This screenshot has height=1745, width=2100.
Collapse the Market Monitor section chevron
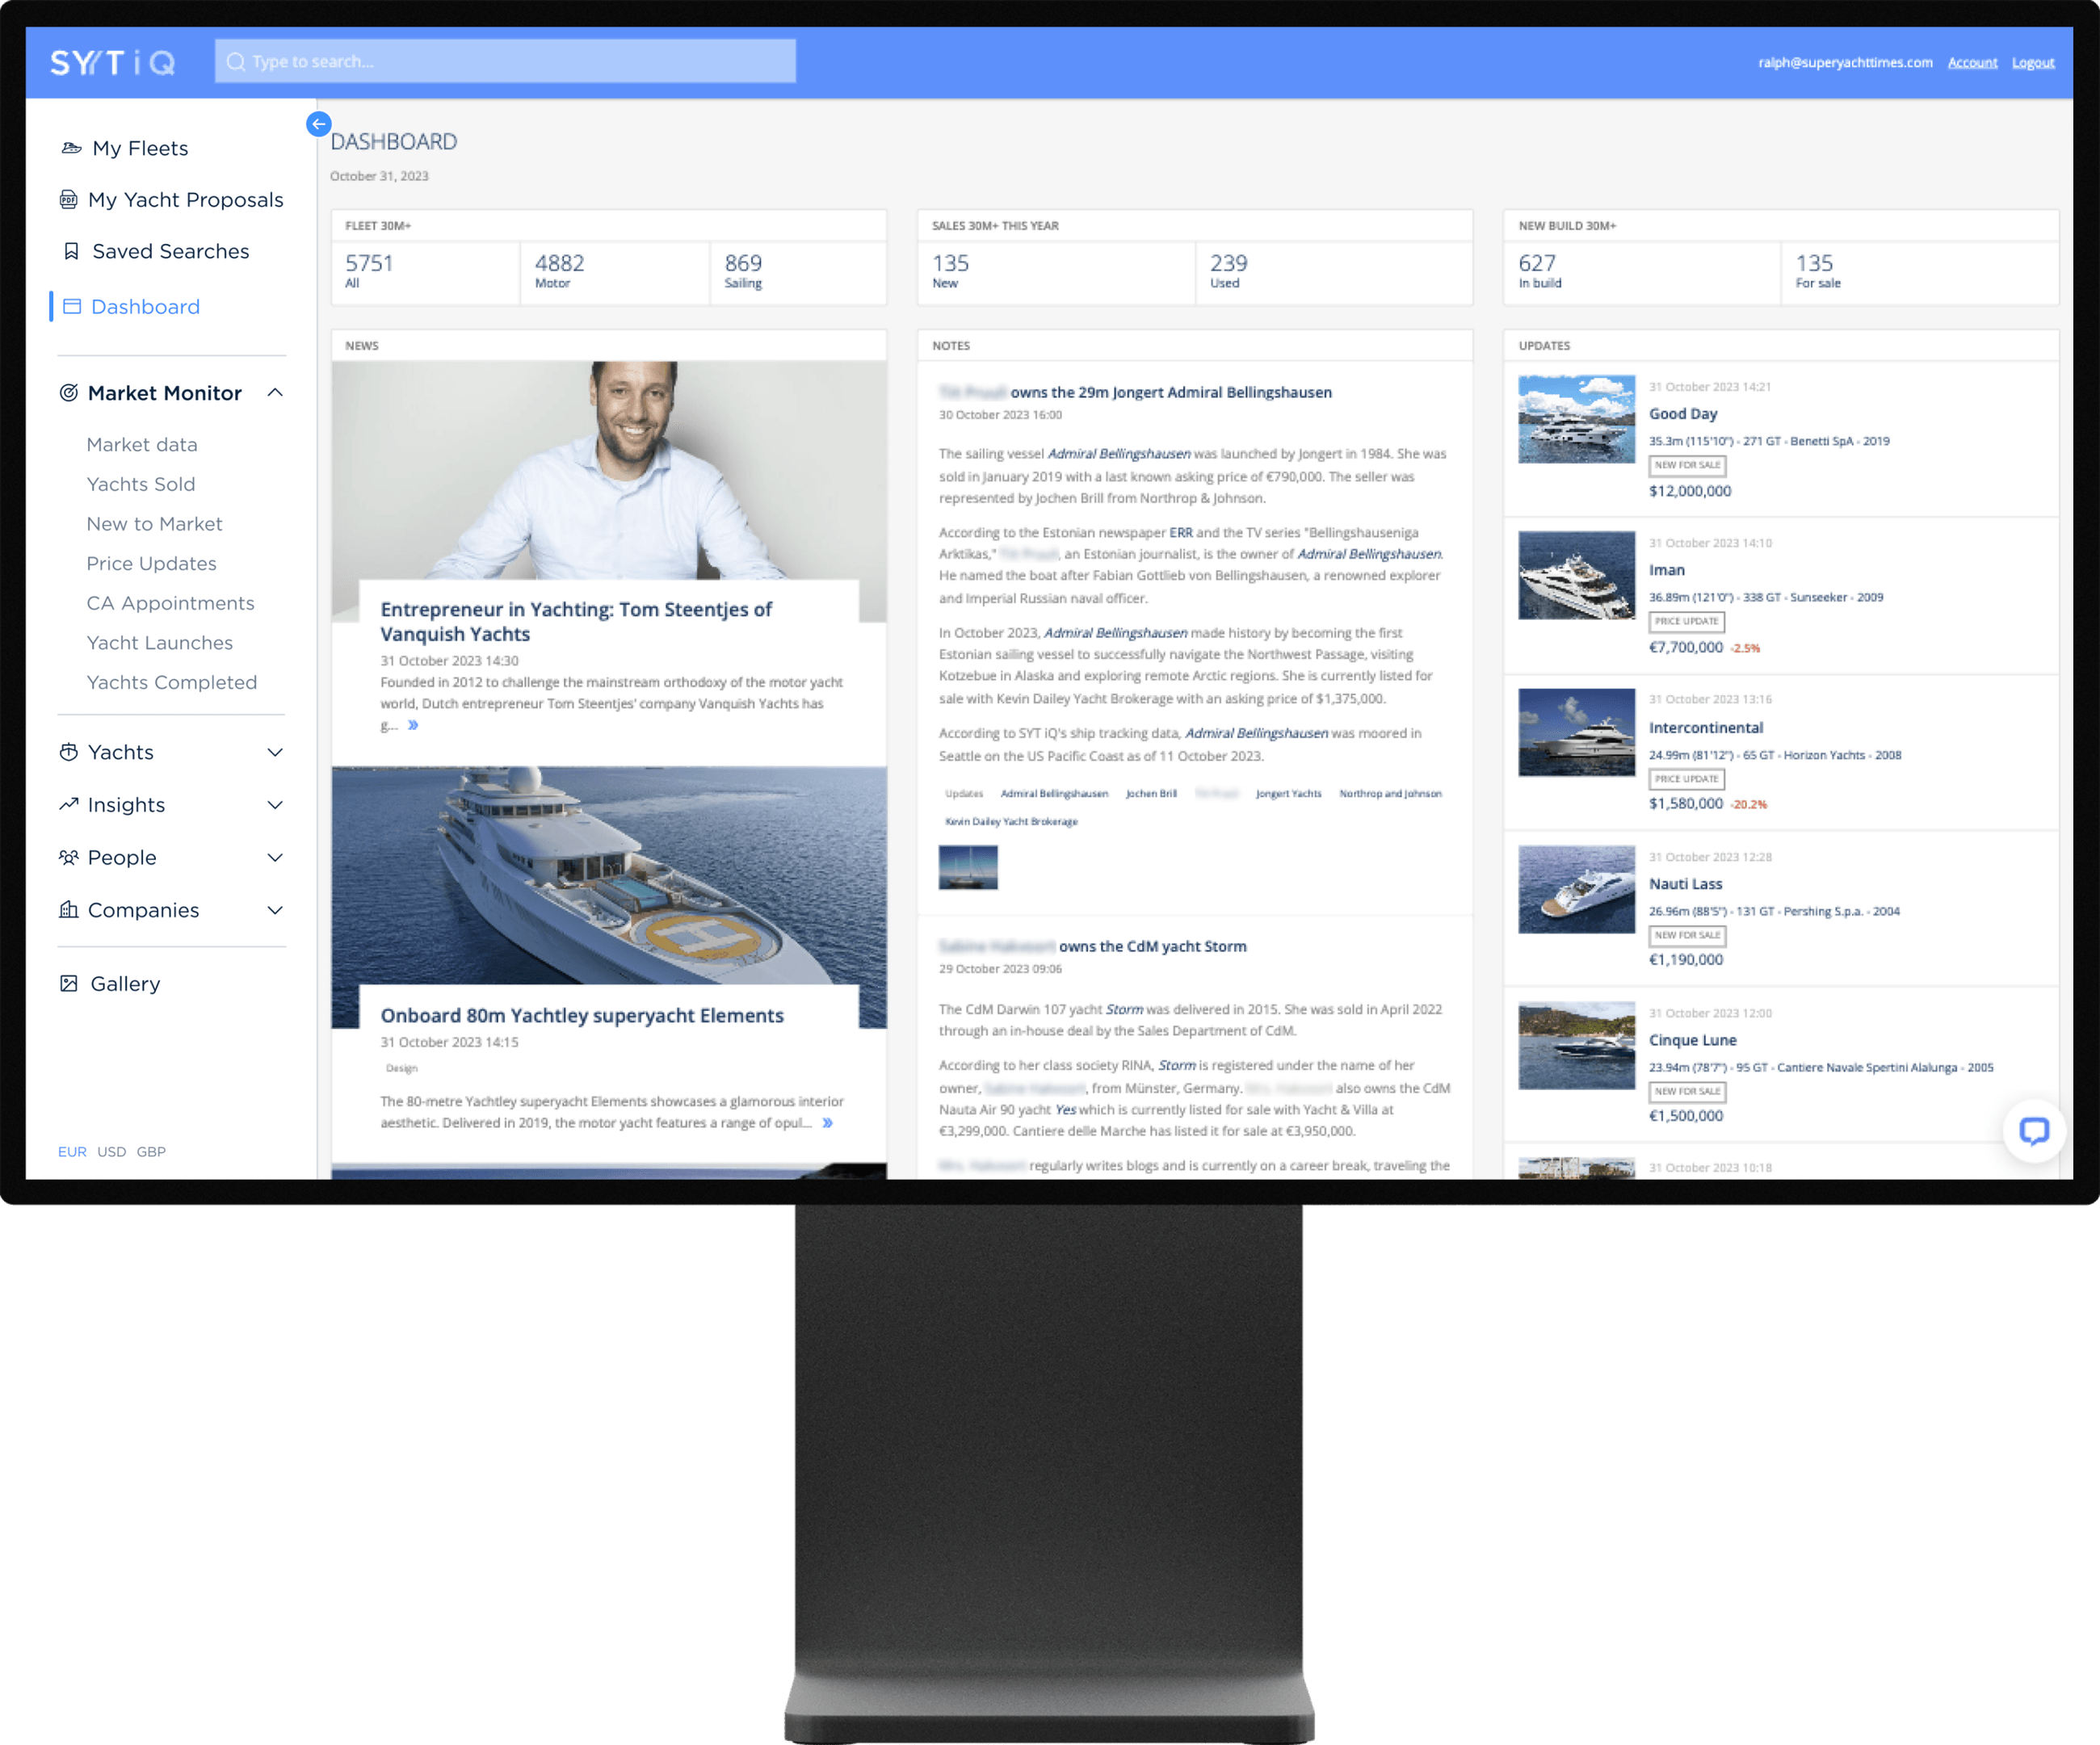275,393
